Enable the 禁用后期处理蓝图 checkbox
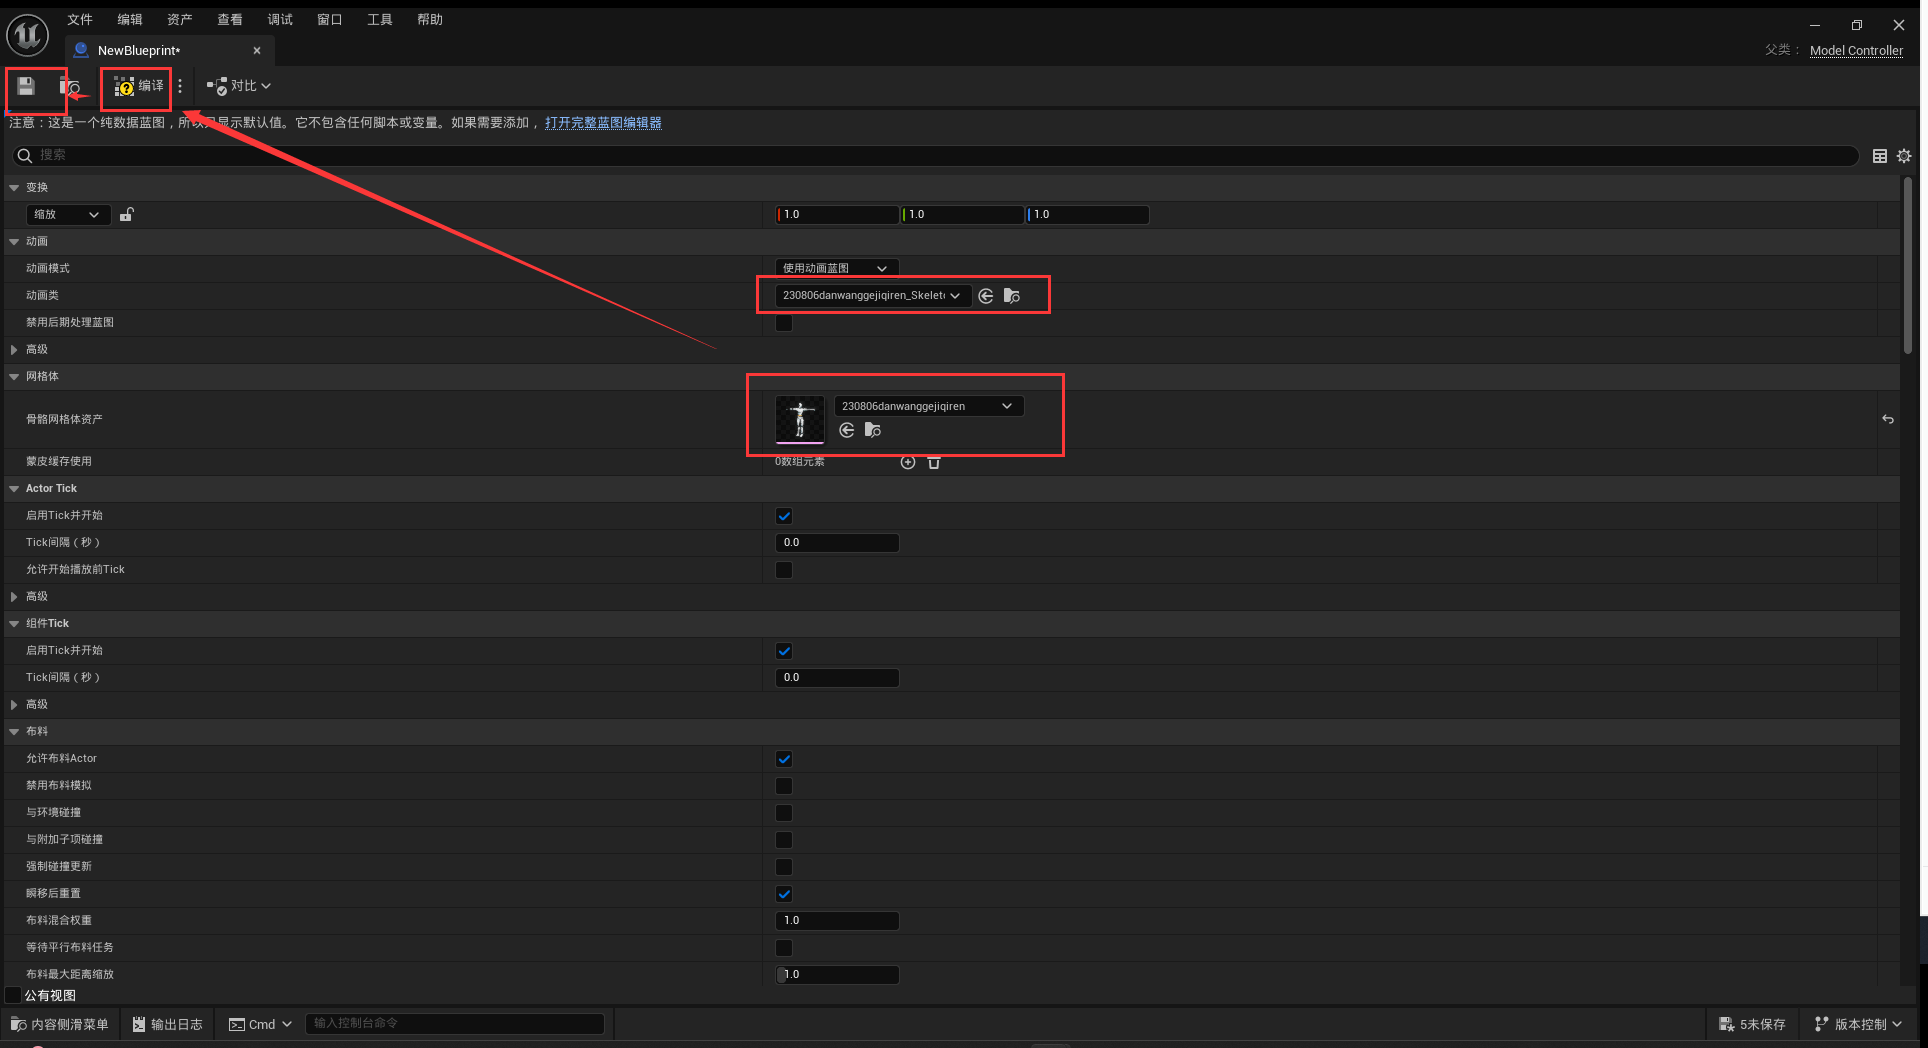This screenshot has width=1928, height=1048. tap(784, 323)
